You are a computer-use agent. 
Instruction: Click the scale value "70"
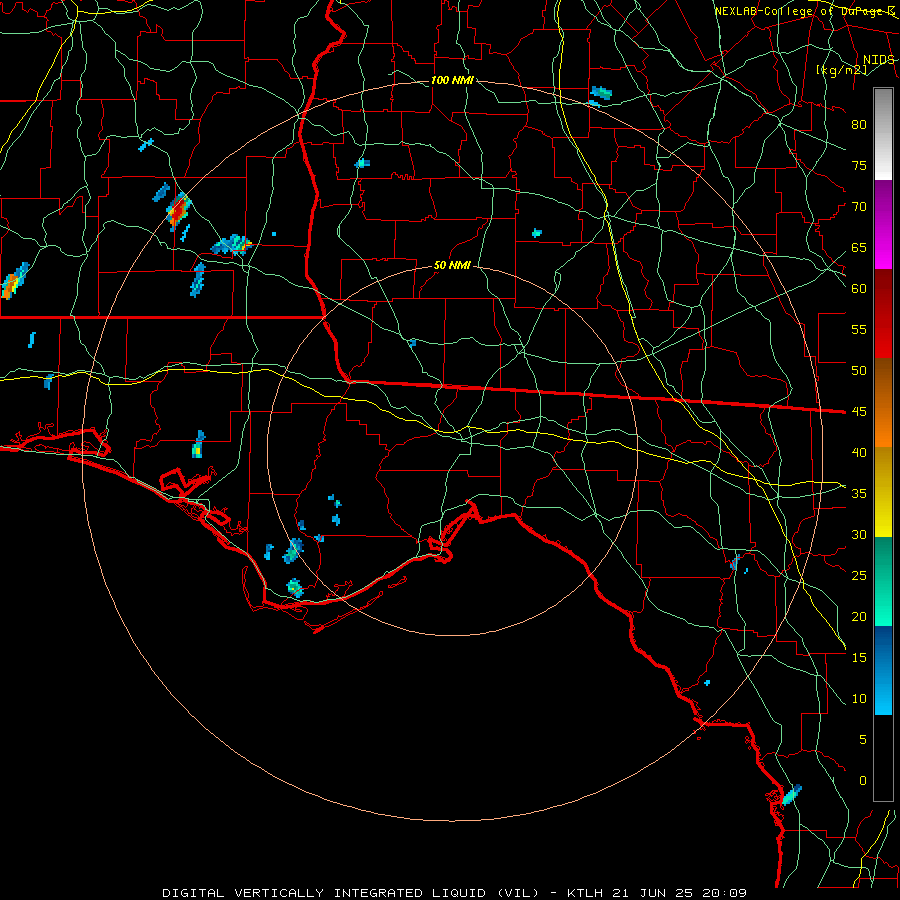859,207
